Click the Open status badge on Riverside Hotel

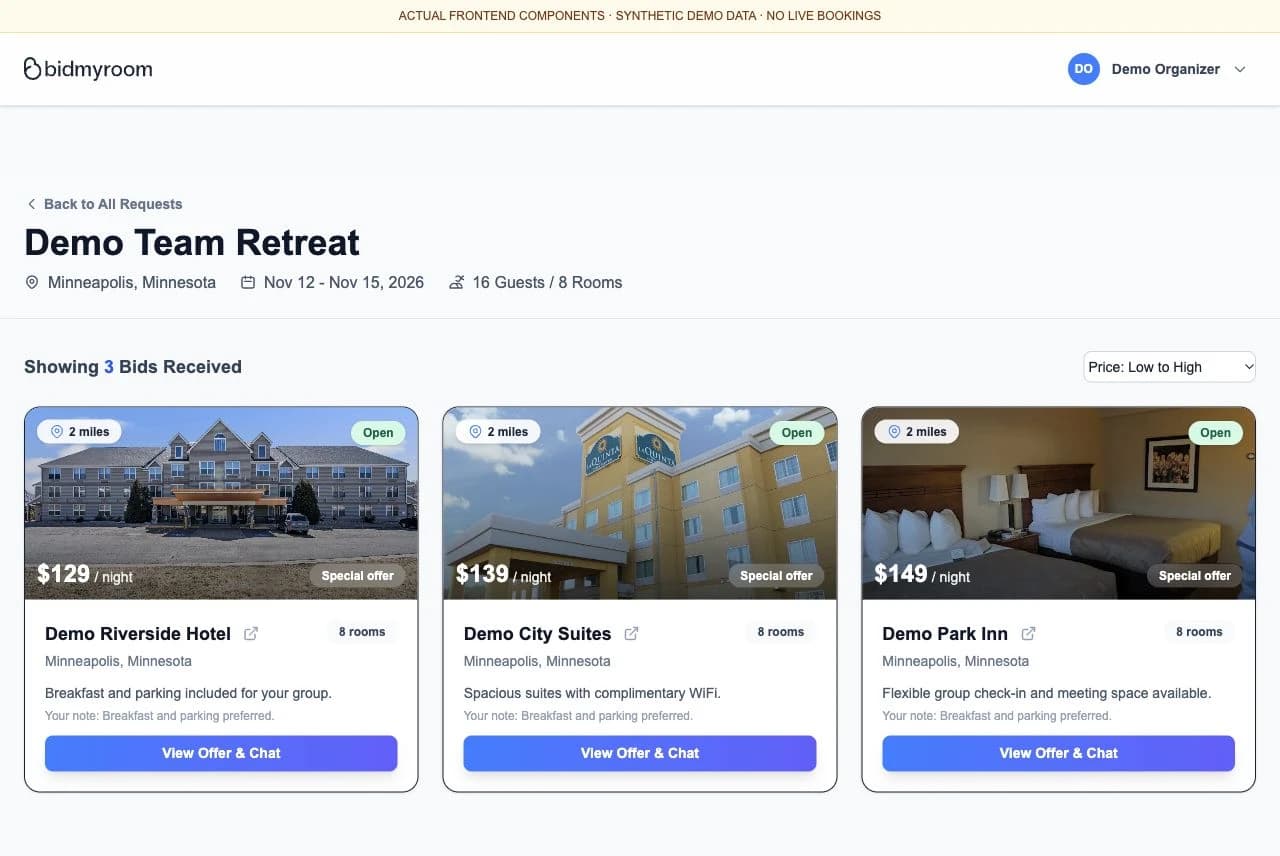pos(378,433)
